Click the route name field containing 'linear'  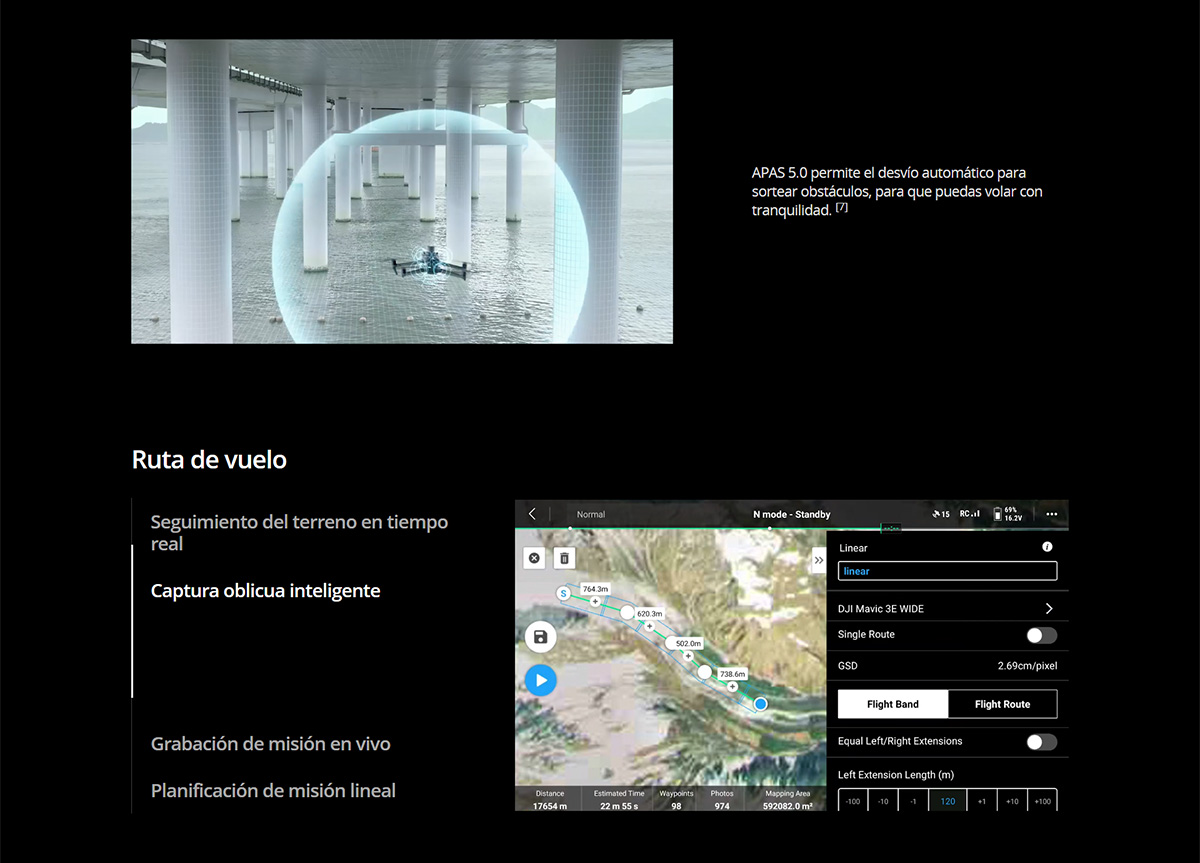click(947, 571)
